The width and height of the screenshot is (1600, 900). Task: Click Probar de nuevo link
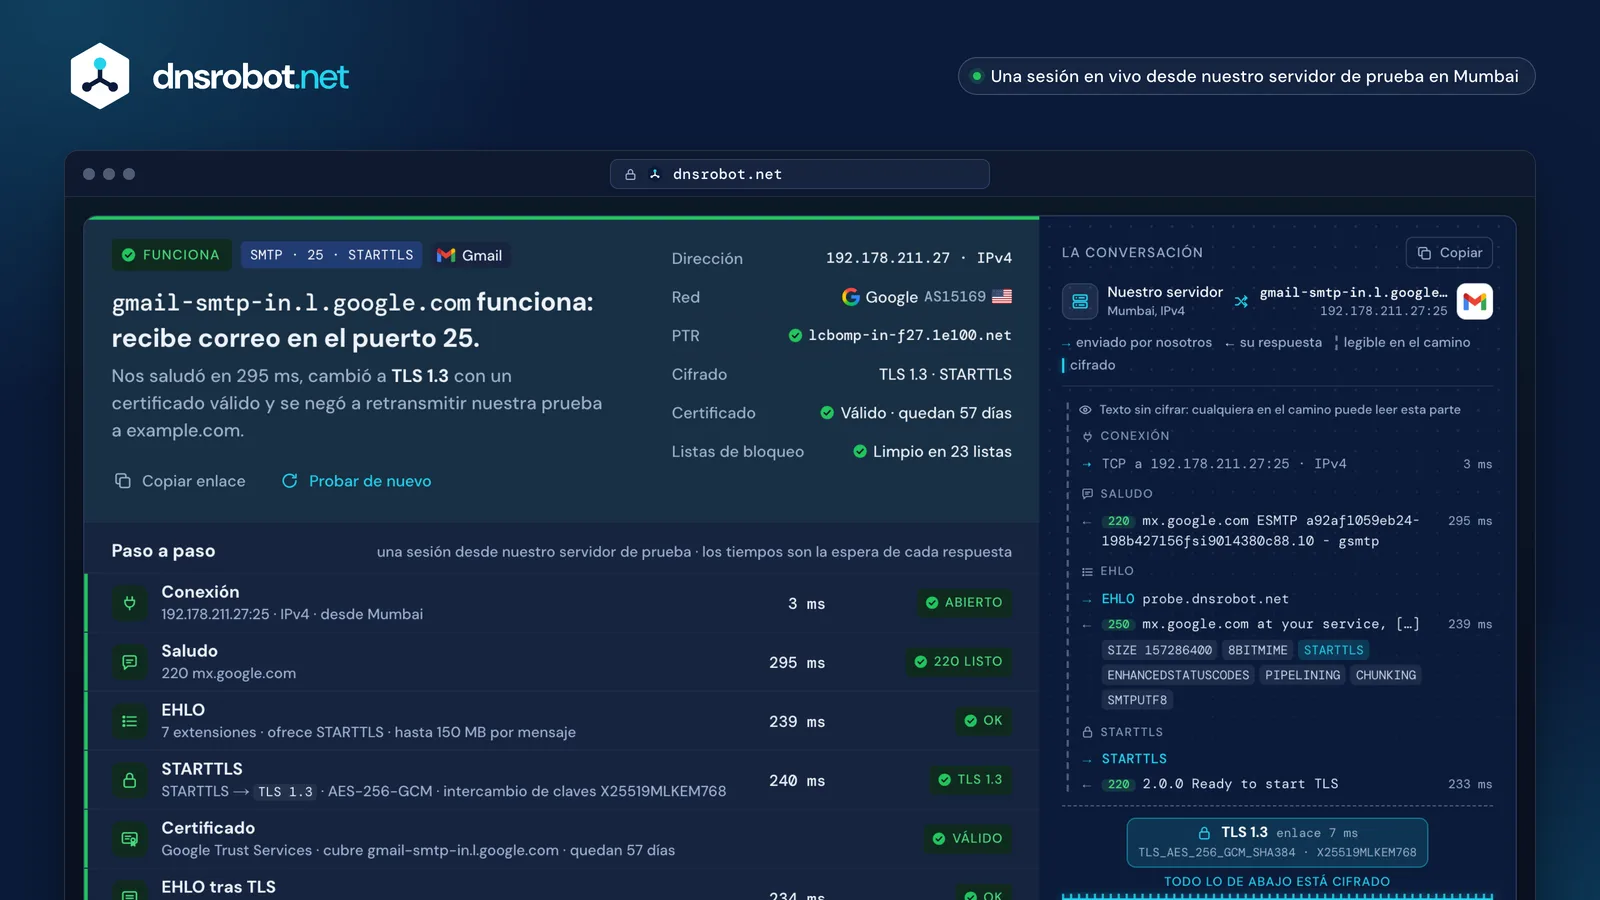coord(357,481)
